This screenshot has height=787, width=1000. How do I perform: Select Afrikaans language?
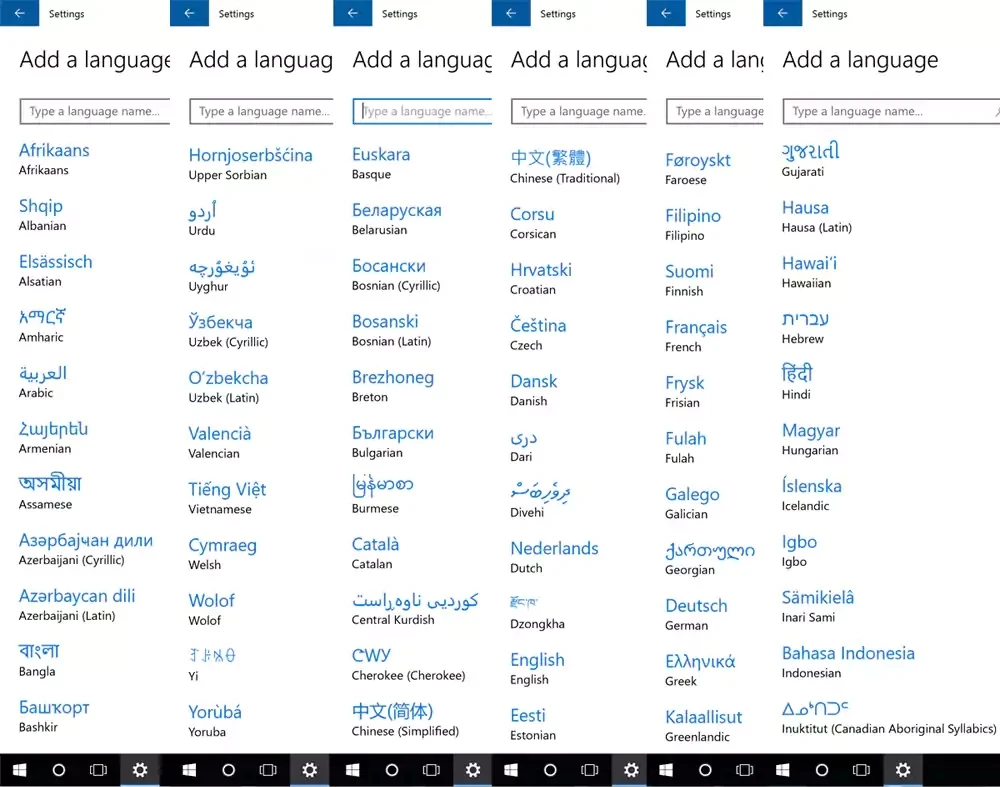coord(54,159)
